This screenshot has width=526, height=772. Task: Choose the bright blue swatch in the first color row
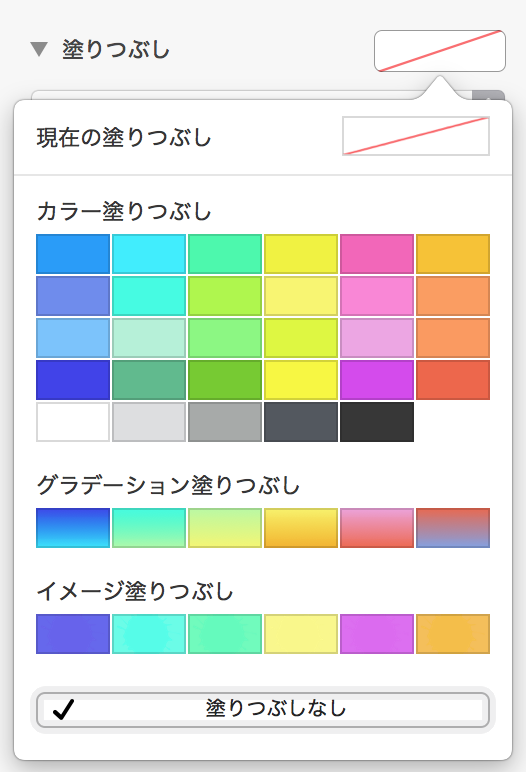click(x=73, y=254)
